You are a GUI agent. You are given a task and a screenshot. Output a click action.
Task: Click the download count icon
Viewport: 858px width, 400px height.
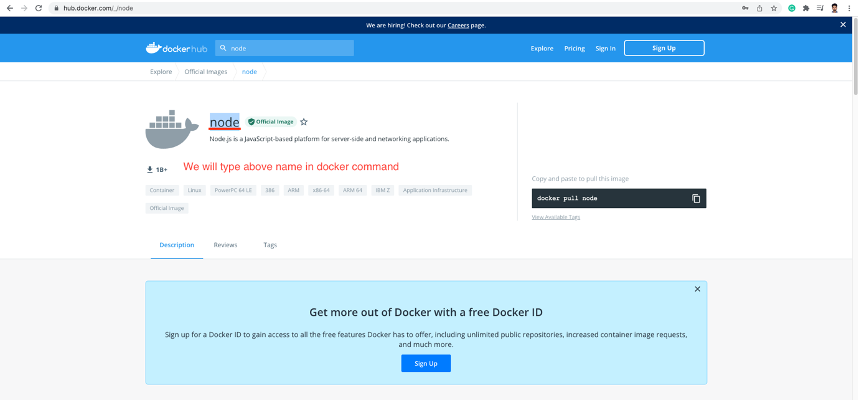(x=149, y=170)
